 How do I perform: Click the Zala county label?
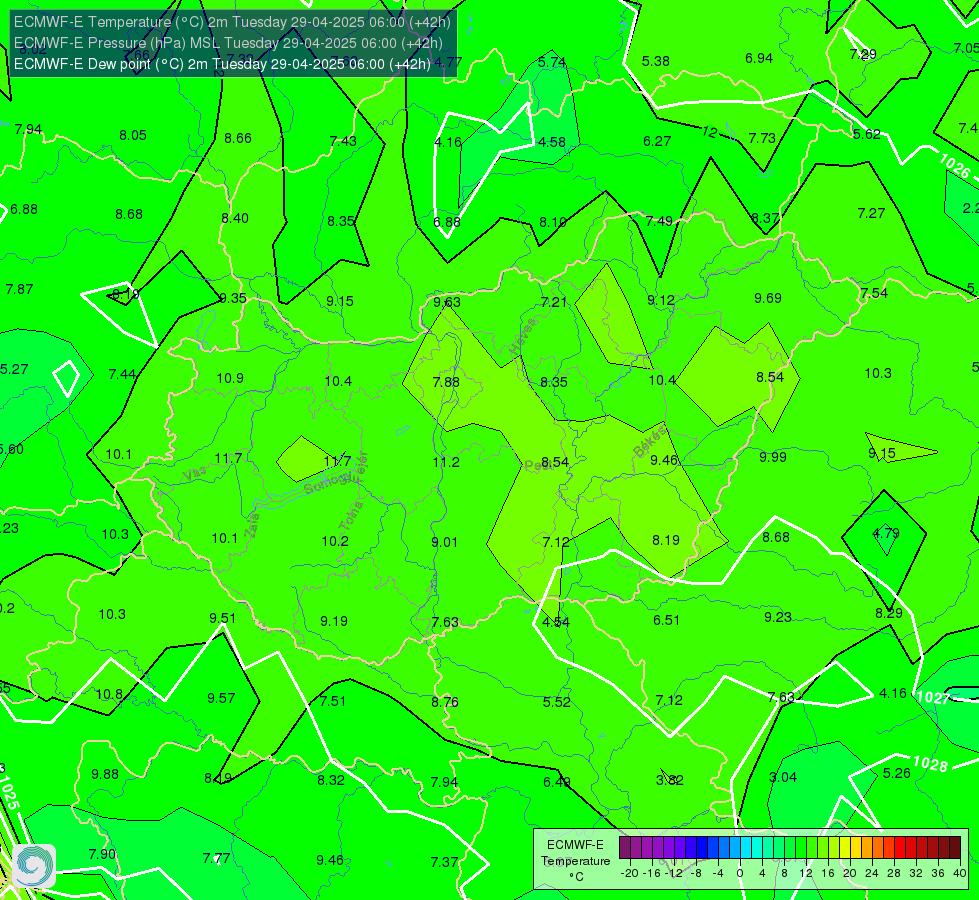(252, 526)
